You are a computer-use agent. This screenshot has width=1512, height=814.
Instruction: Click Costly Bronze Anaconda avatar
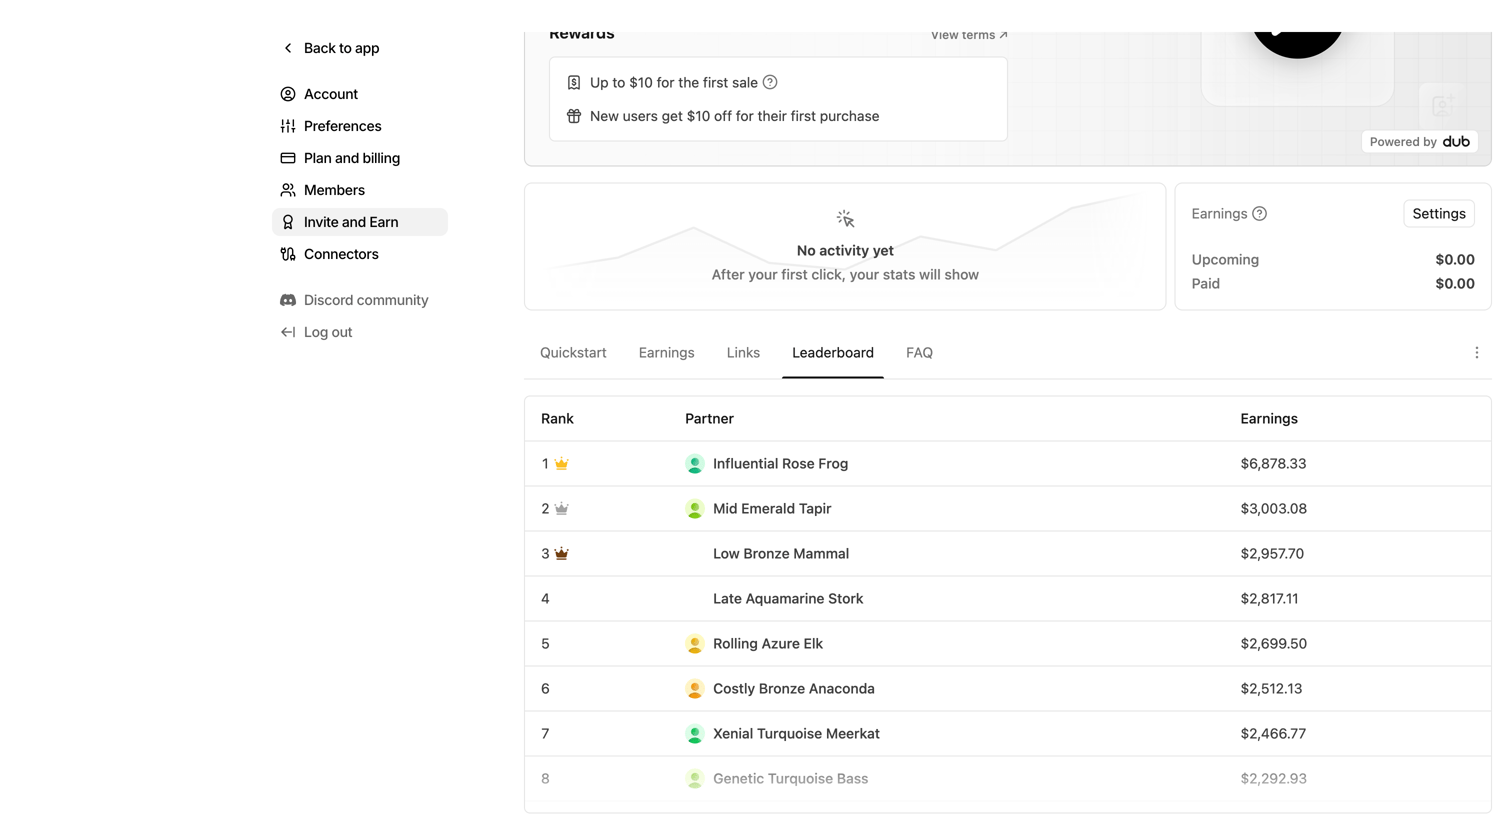tap(695, 689)
